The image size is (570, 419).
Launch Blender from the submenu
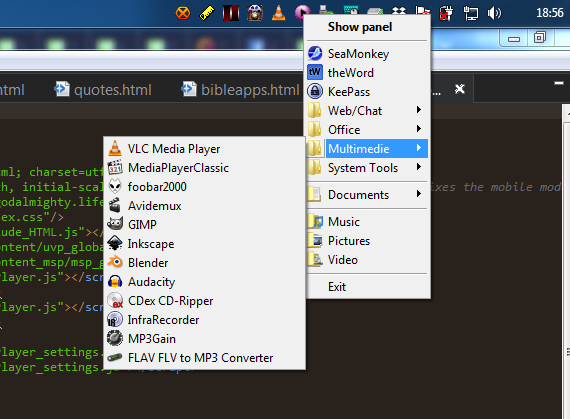204,263
